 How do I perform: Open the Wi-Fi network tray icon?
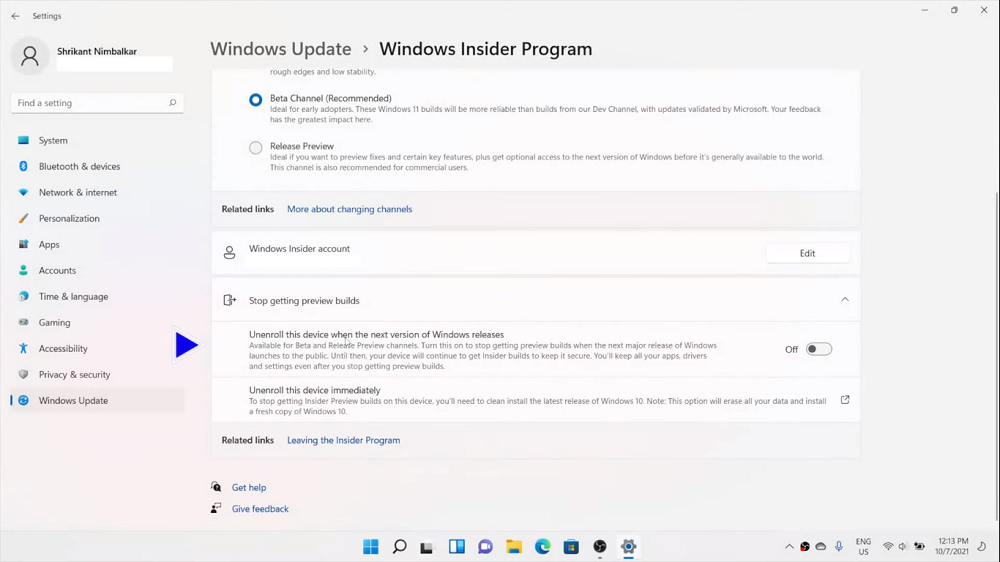pyautogui.click(x=888, y=547)
